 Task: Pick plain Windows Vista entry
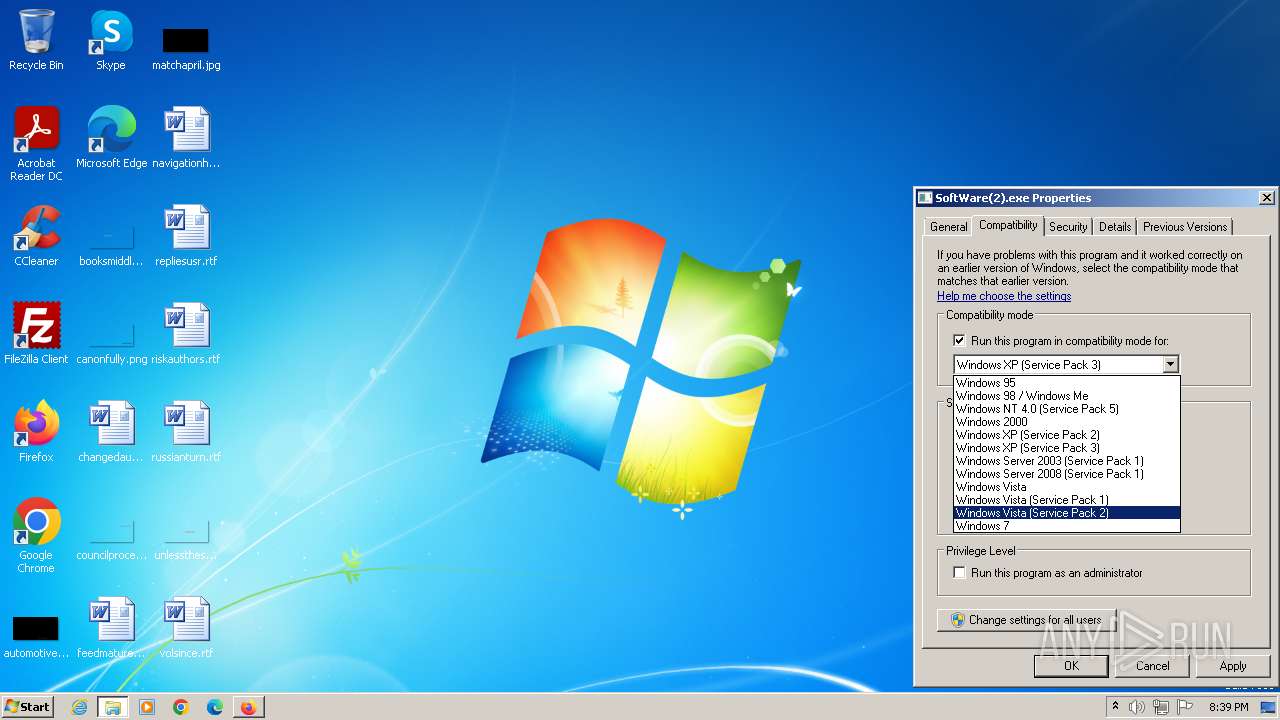(1066, 487)
